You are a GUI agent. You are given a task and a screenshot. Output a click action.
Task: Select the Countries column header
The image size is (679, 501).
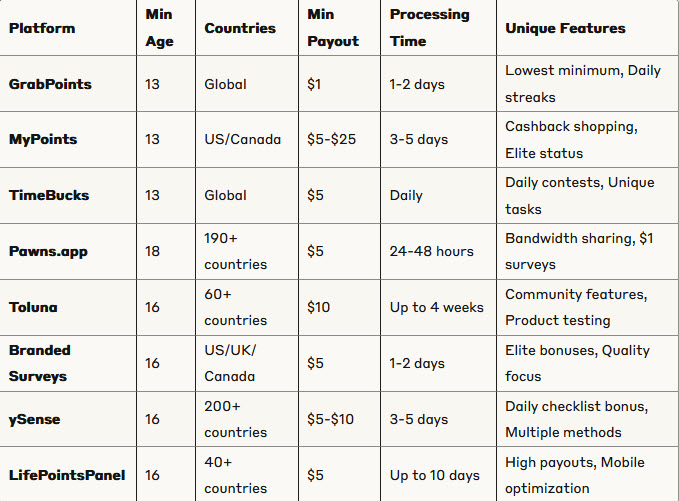[x=240, y=28]
